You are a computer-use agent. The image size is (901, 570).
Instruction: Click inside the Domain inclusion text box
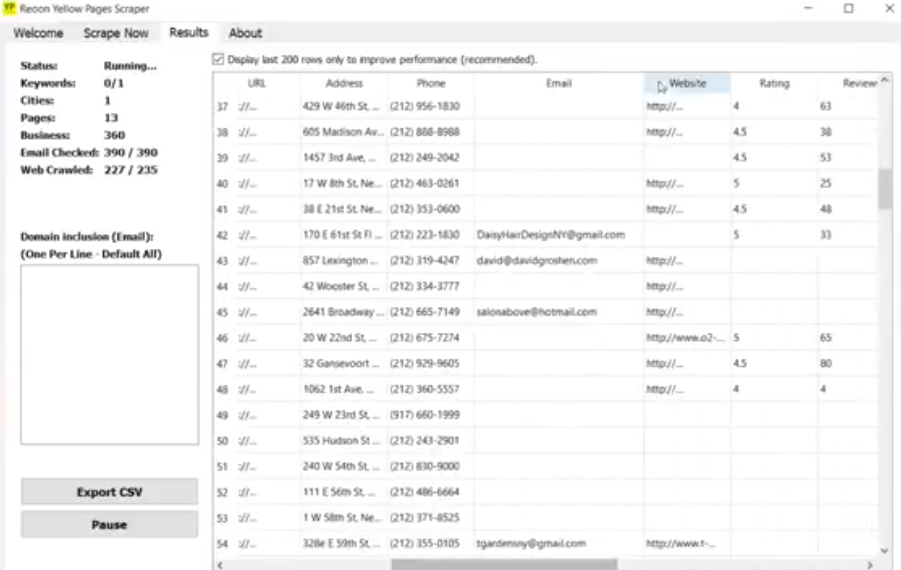[x=109, y=353]
